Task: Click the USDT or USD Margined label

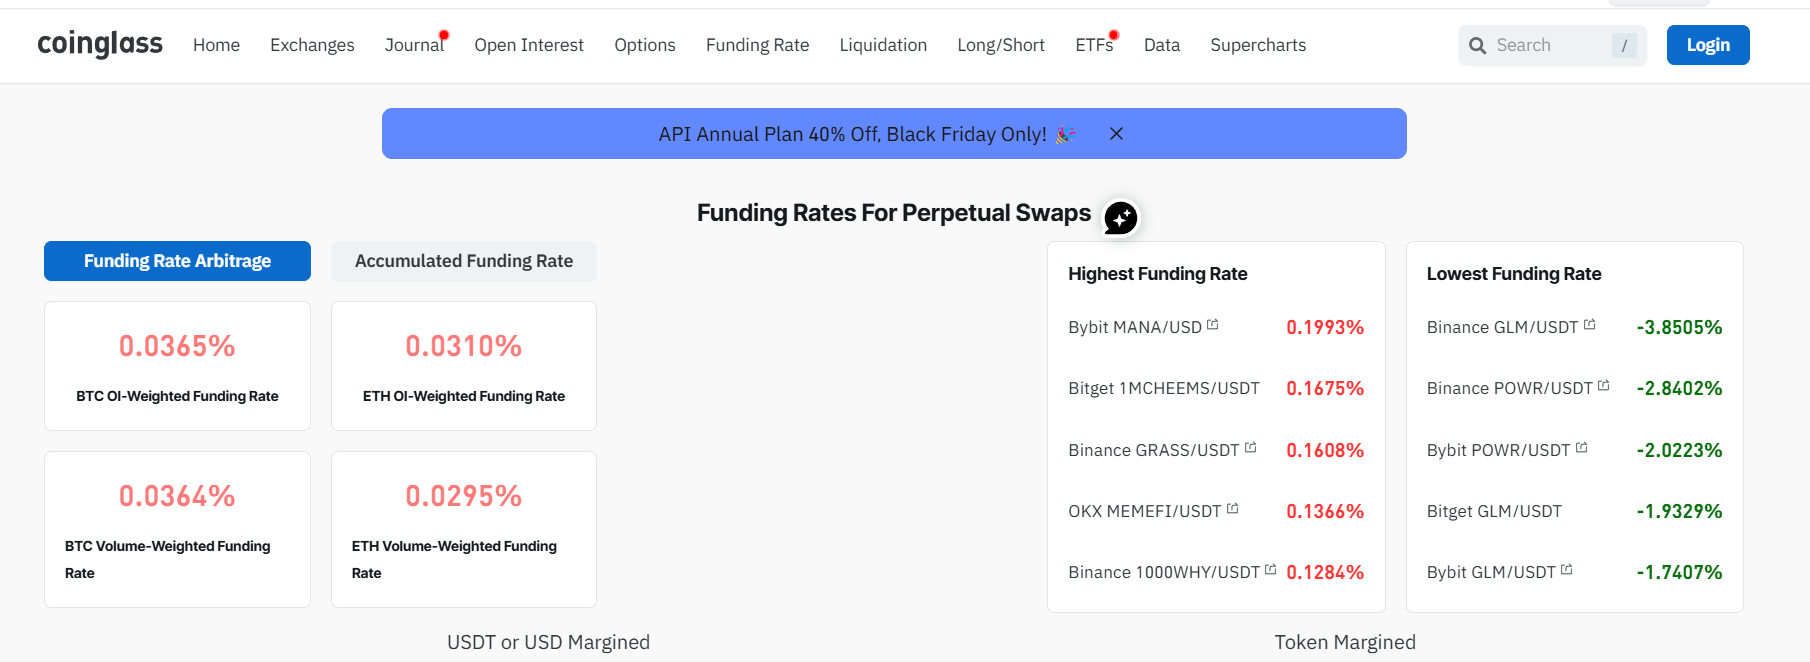Action: tap(548, 642)
